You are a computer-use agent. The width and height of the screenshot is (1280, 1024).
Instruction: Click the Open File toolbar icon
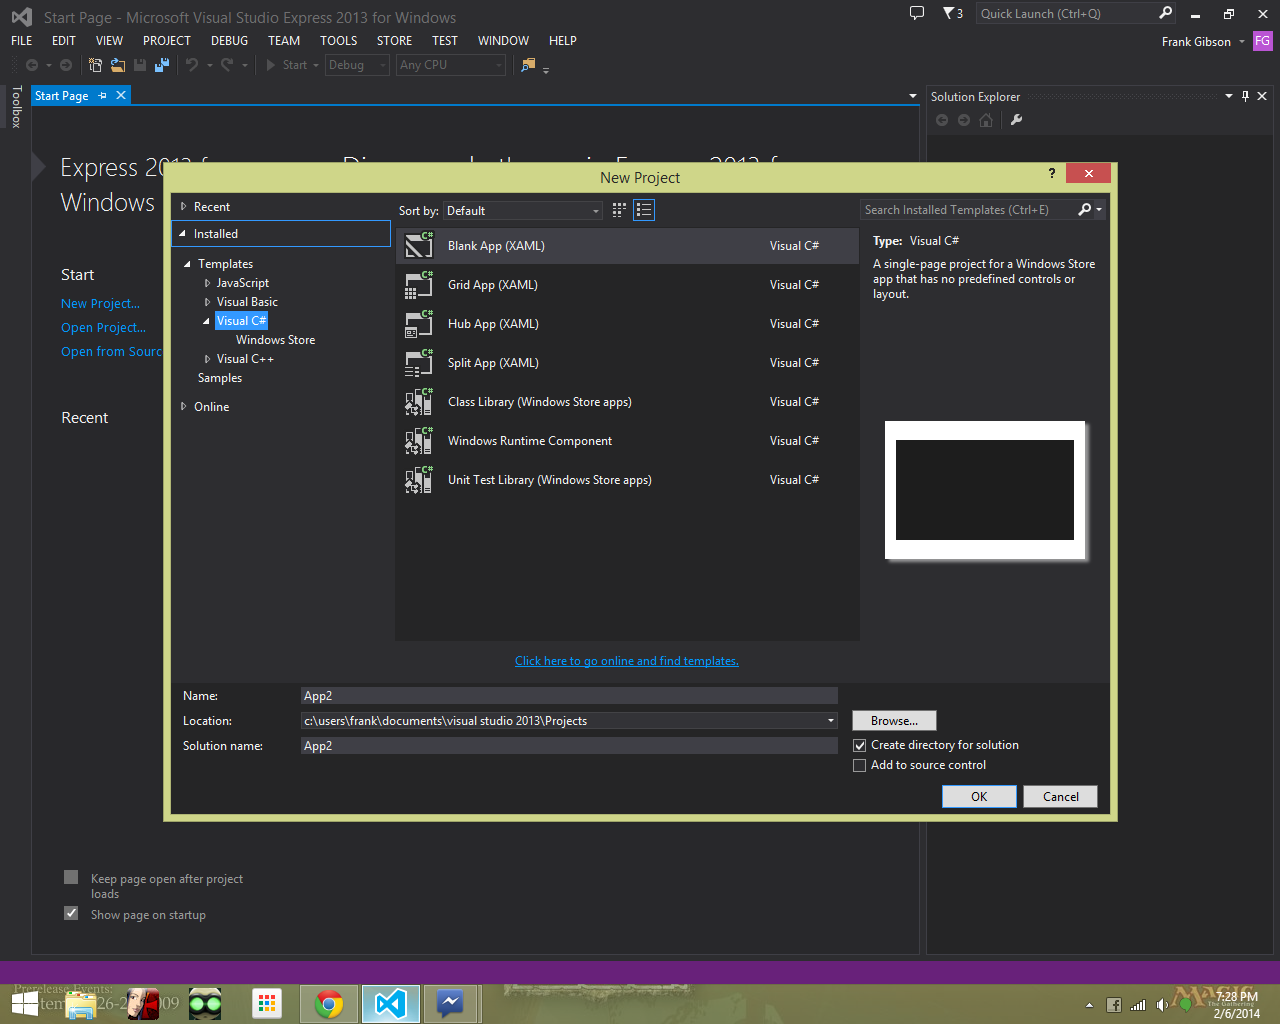point(118,65)
